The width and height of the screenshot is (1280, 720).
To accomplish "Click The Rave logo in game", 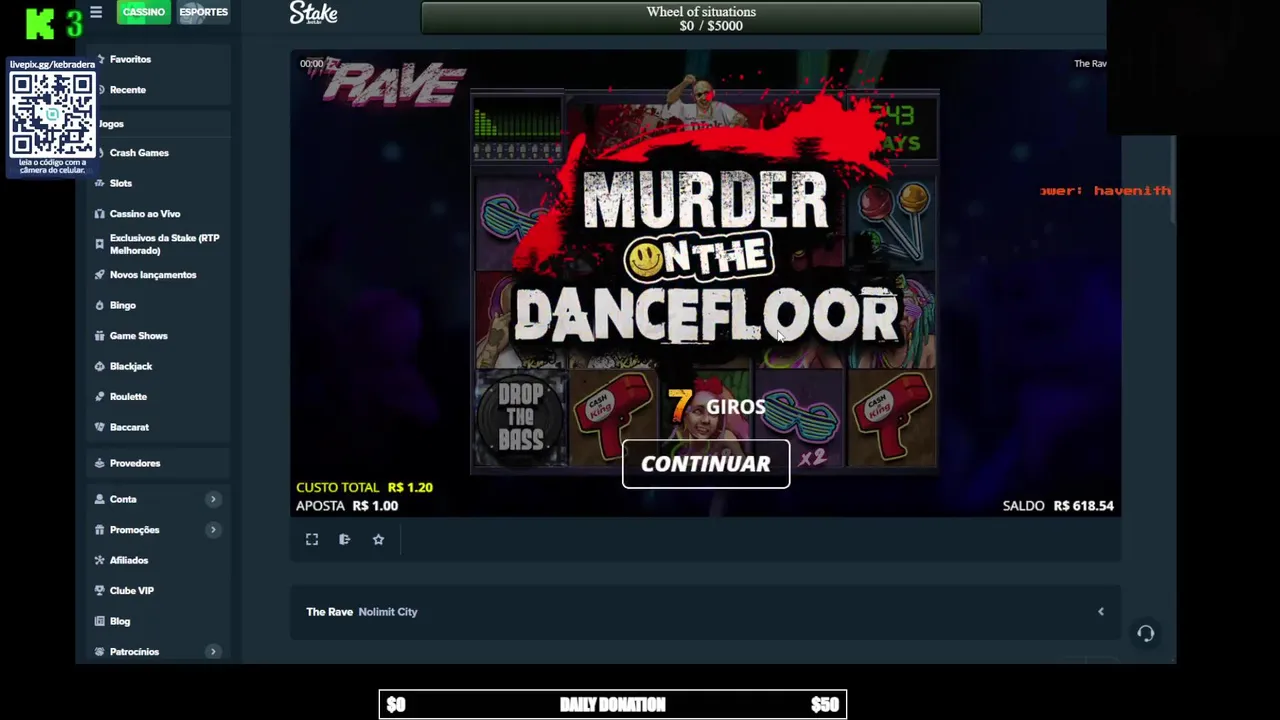I will tap(392, 85).
